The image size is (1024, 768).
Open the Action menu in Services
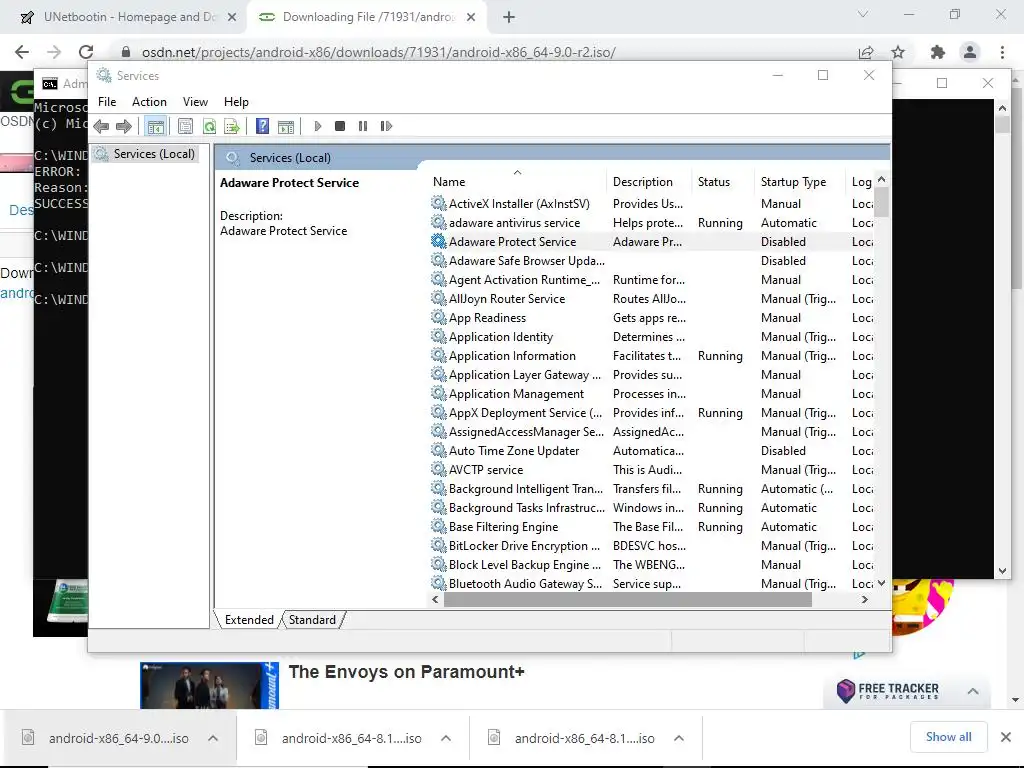click(149, 102)
